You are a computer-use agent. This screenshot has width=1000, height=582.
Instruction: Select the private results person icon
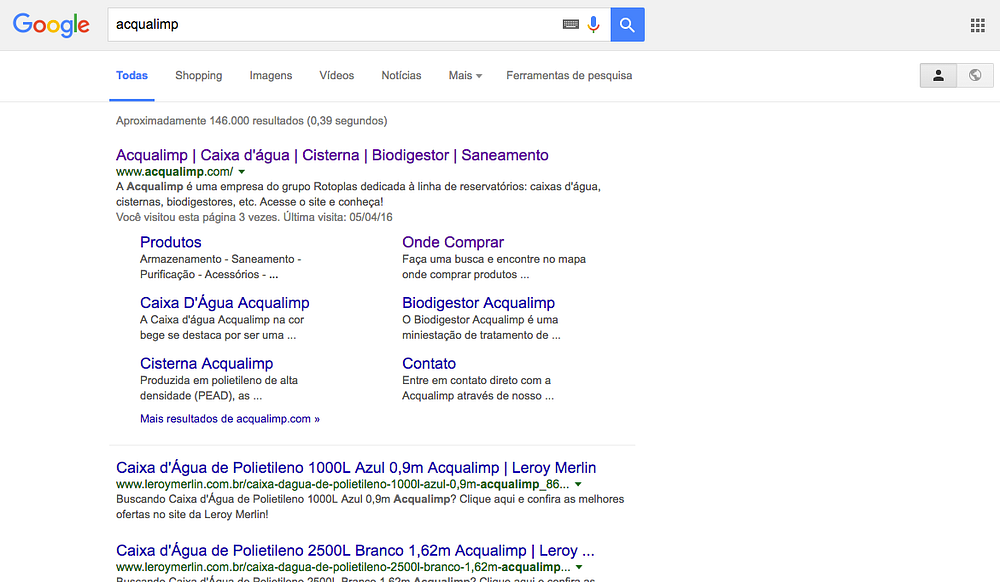click(938, 75)
